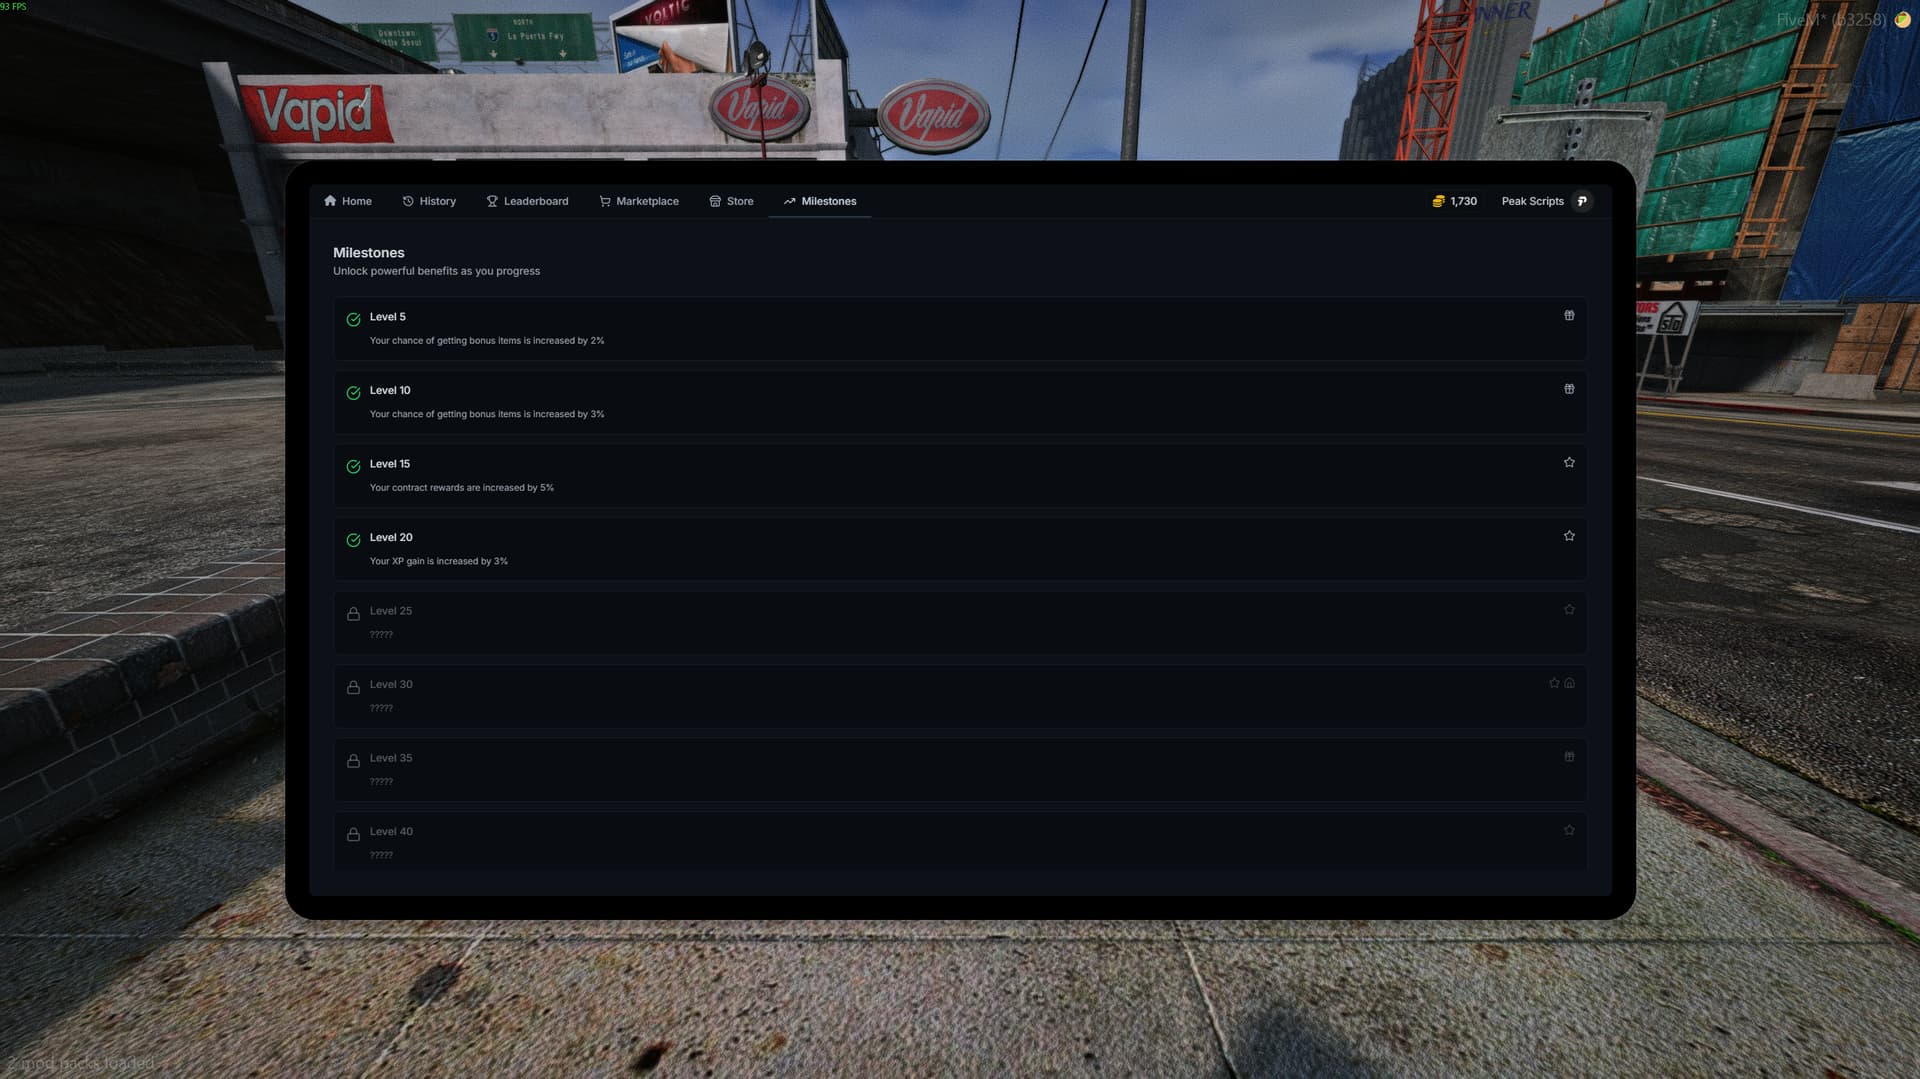Screen dimensions: 1920x1079
Task: Click the Level 5 gift reward icon
Action: (x=1569, y=315)
